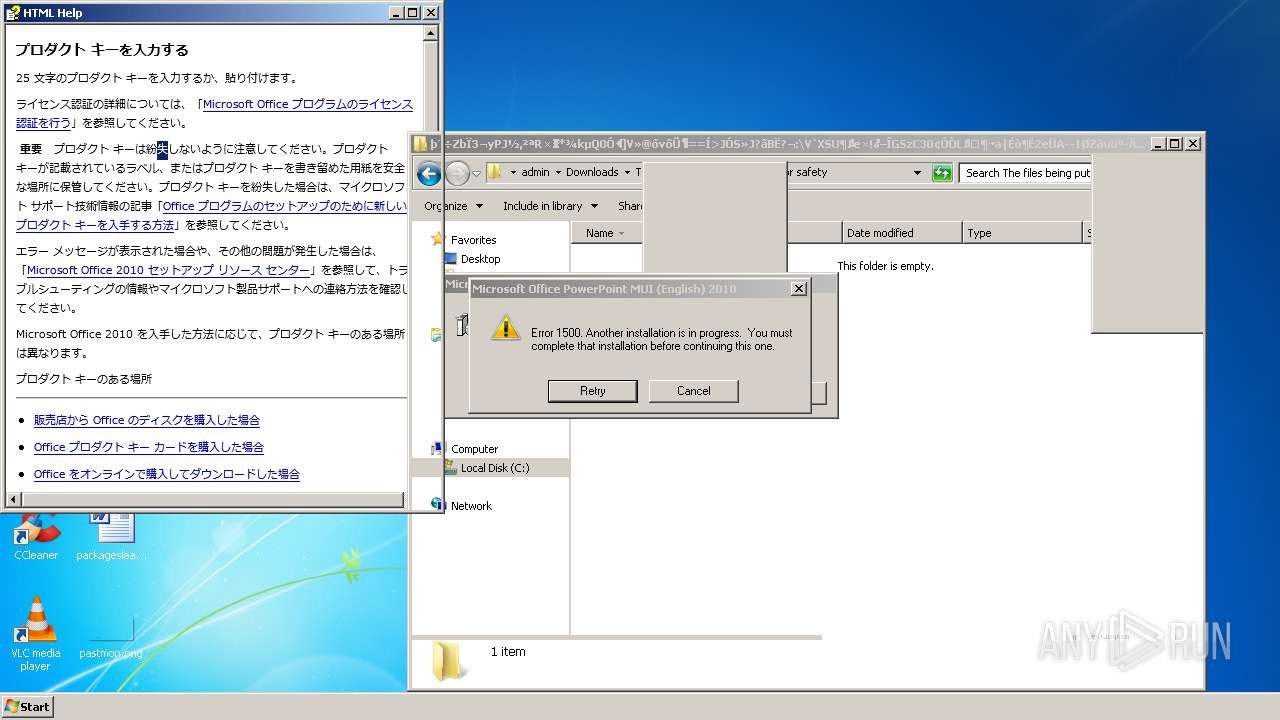Click 'This folder is empty.' text
The image size is (1280, 720).
(x=885, y=266)
